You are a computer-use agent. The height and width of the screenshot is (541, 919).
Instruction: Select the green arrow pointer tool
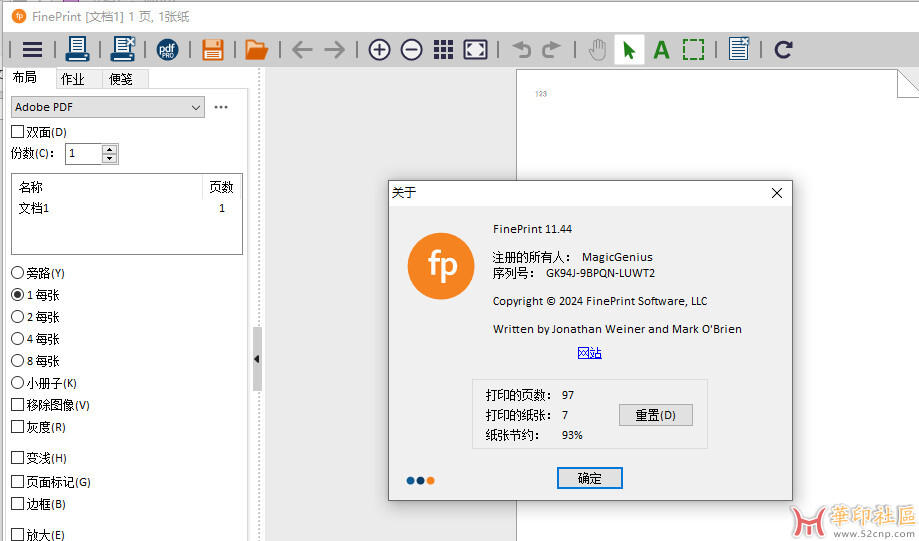[x=629, y=50]
